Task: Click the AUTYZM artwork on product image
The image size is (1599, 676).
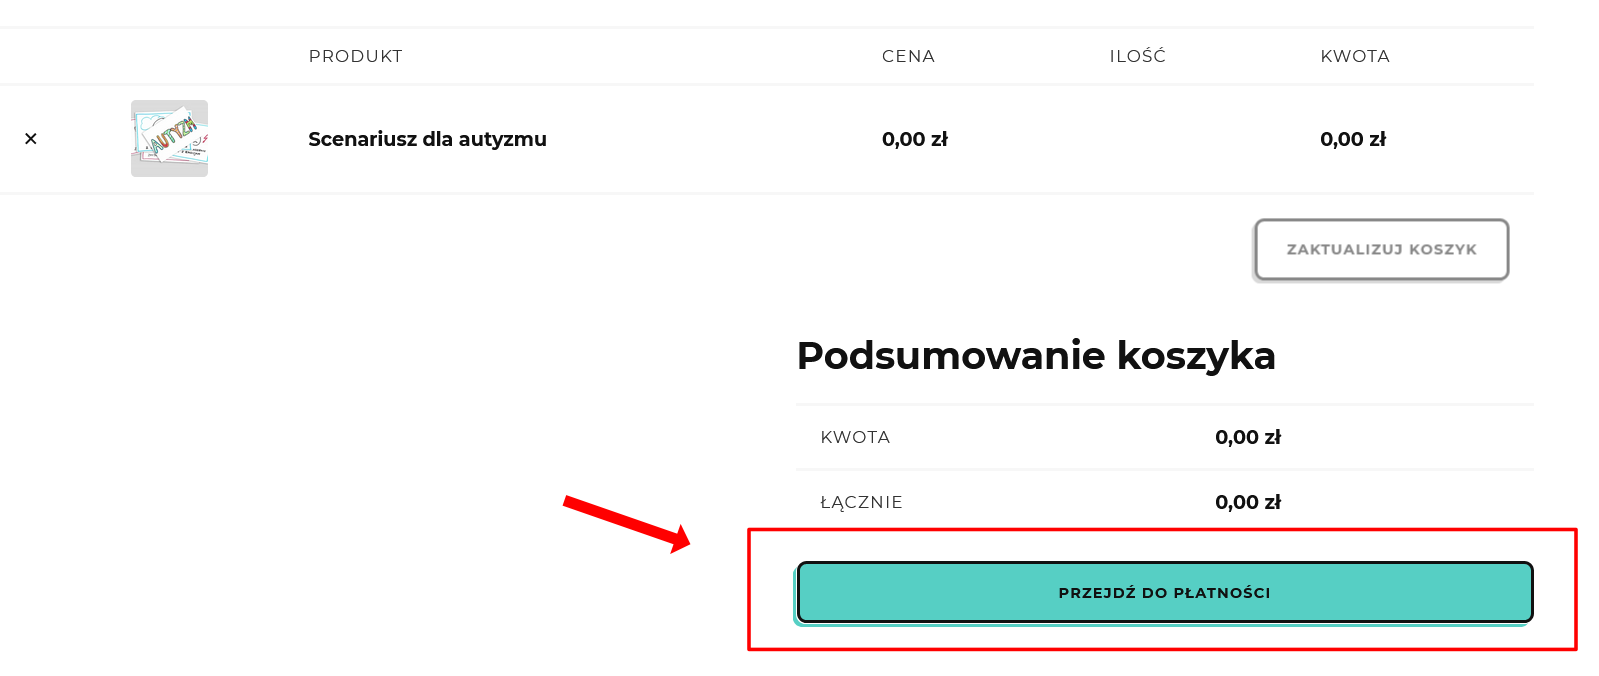Action: [173, 133]
